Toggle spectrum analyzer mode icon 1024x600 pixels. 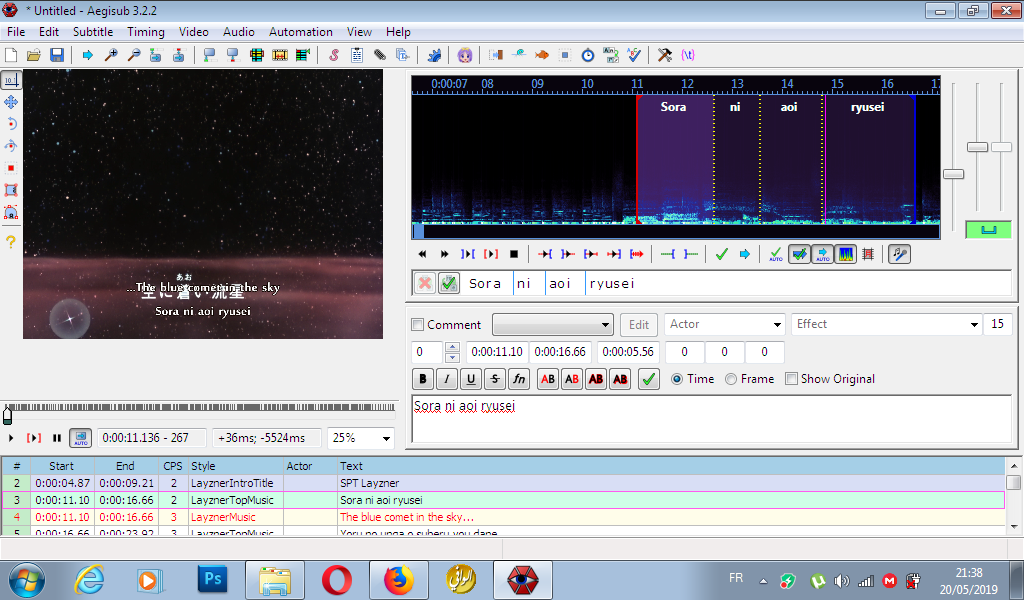[845, 254]
